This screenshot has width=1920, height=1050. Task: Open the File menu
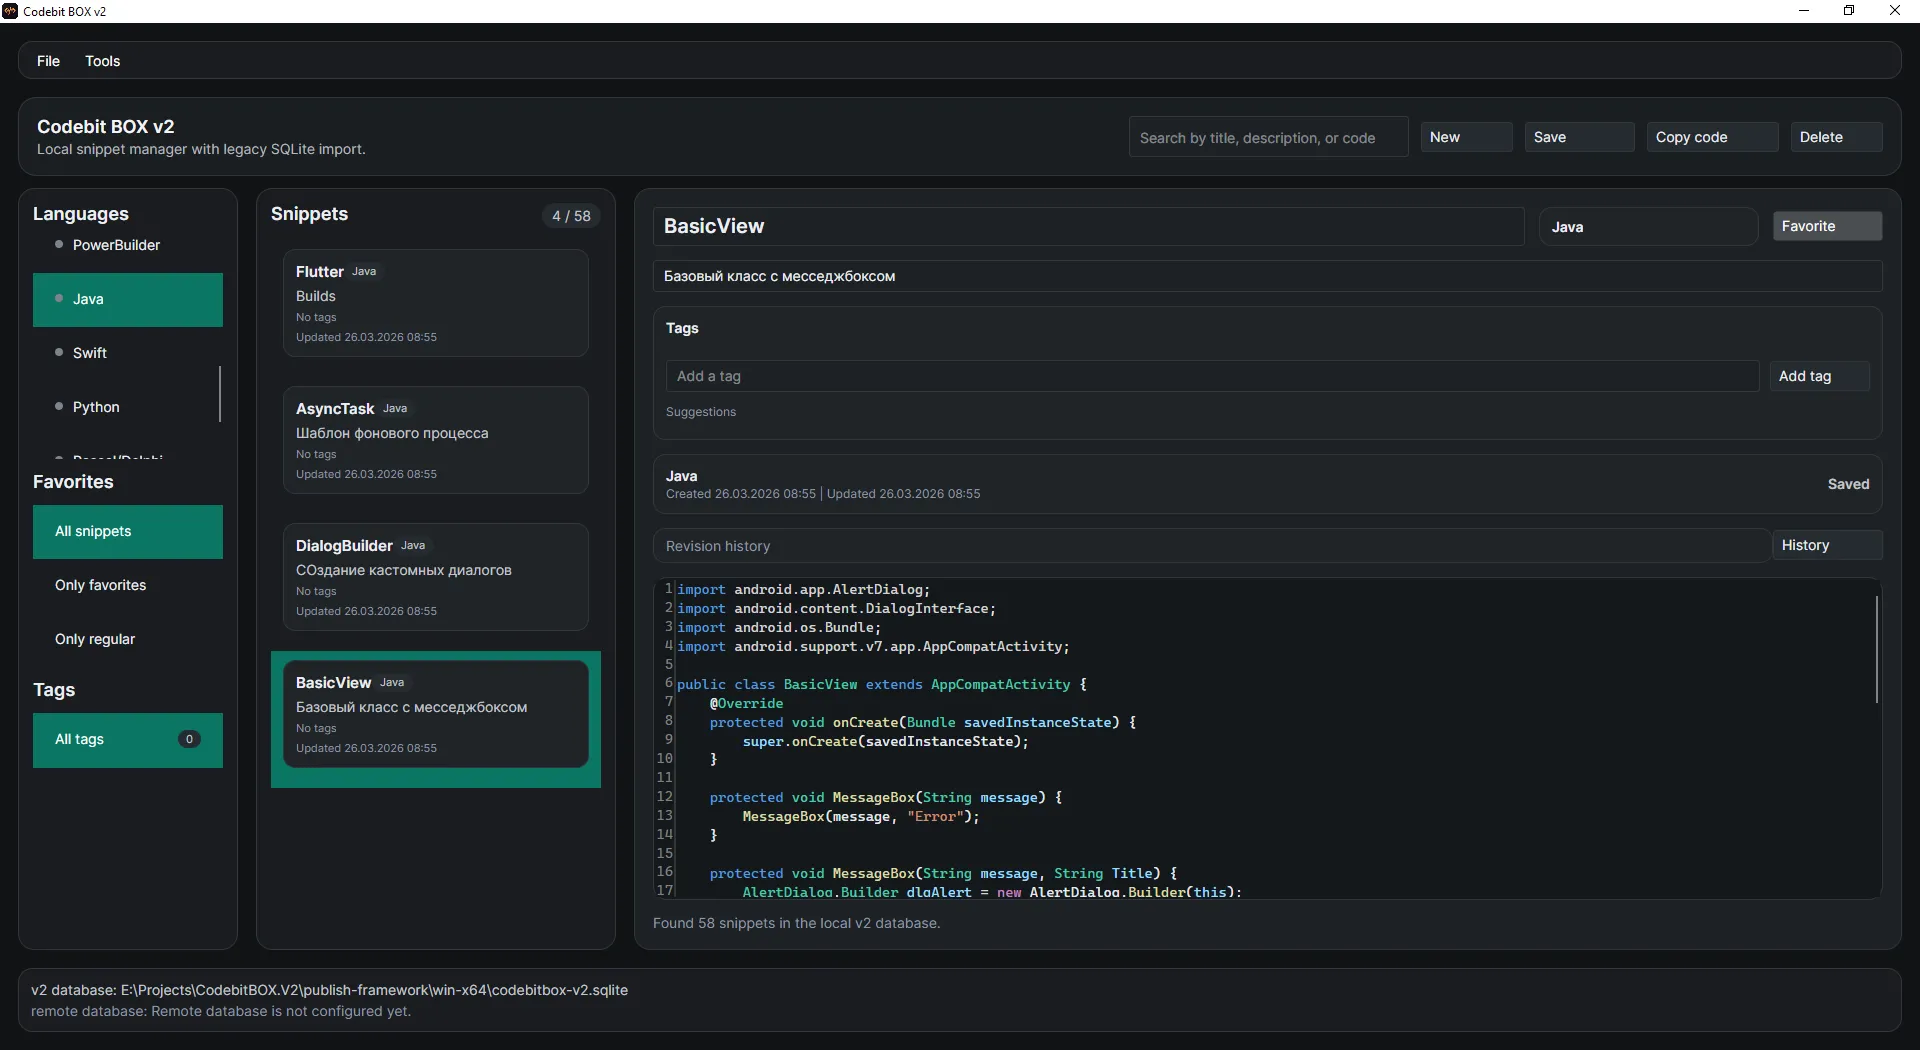48,61
